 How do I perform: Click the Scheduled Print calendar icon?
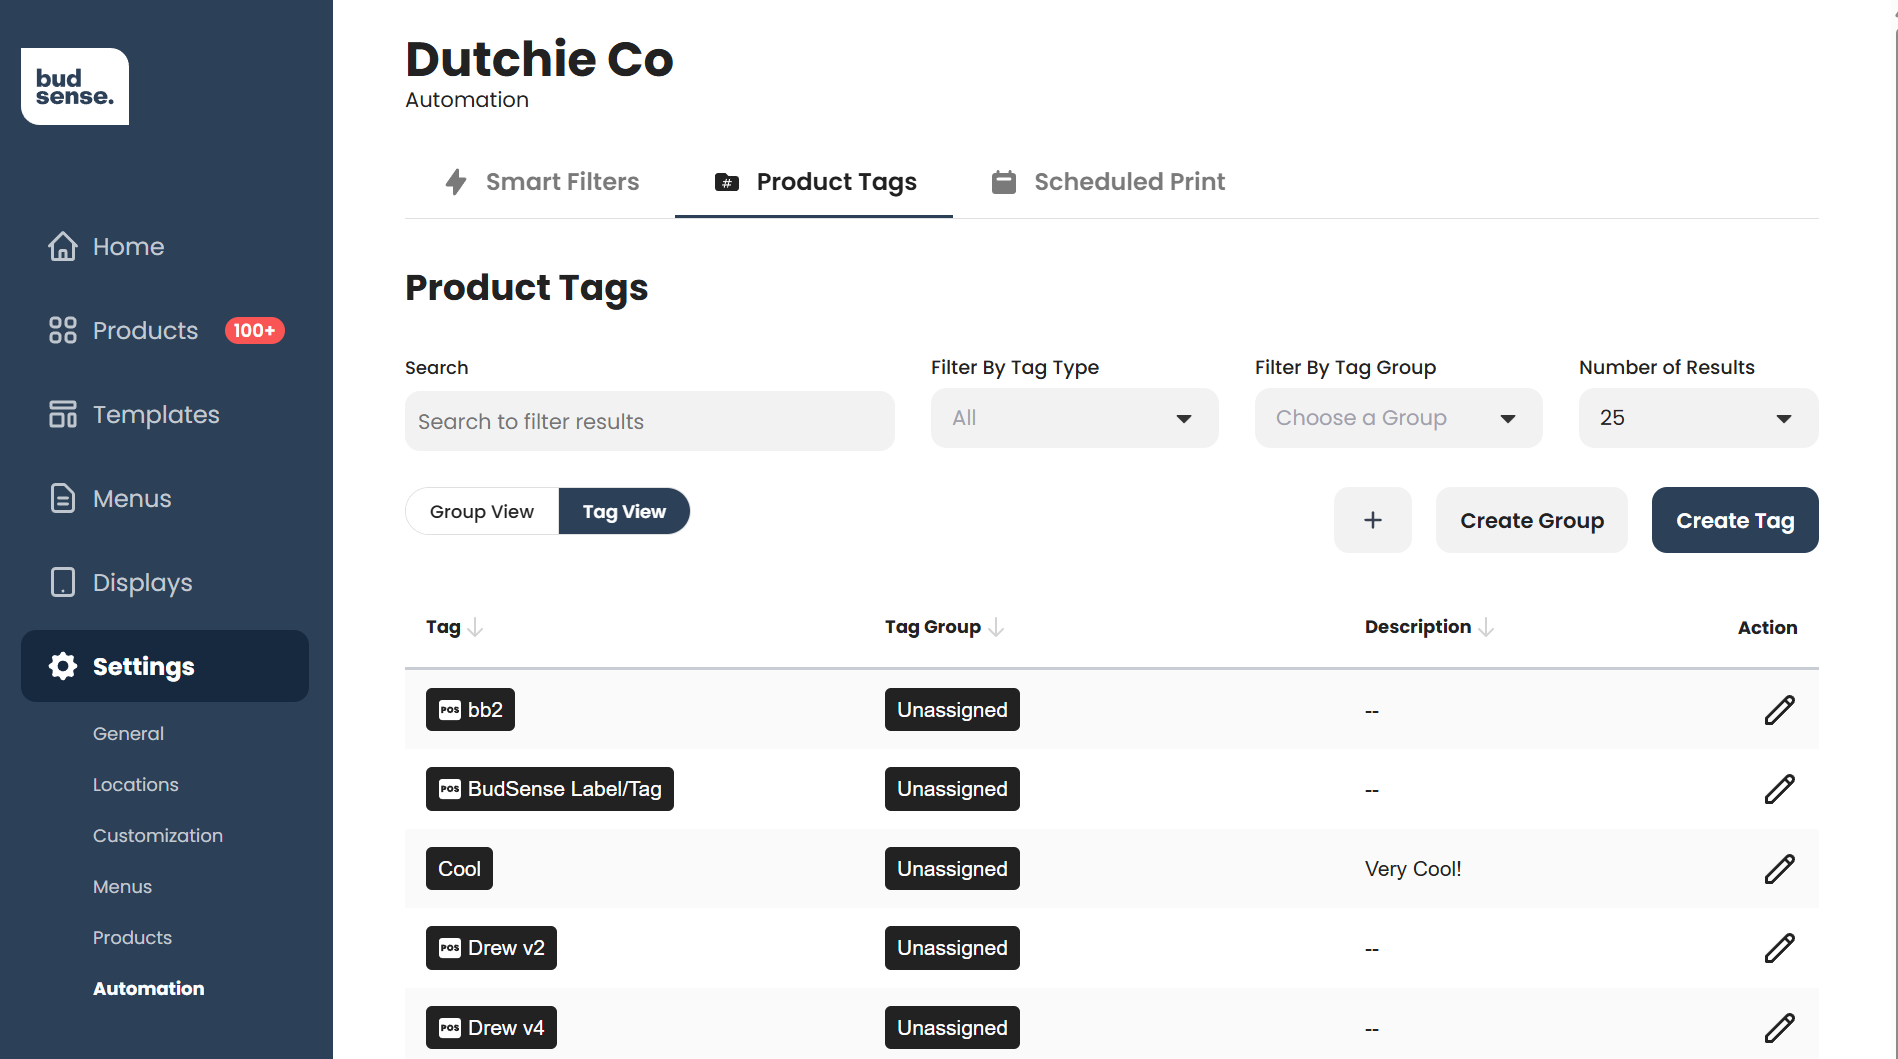tap(1004, 182)
